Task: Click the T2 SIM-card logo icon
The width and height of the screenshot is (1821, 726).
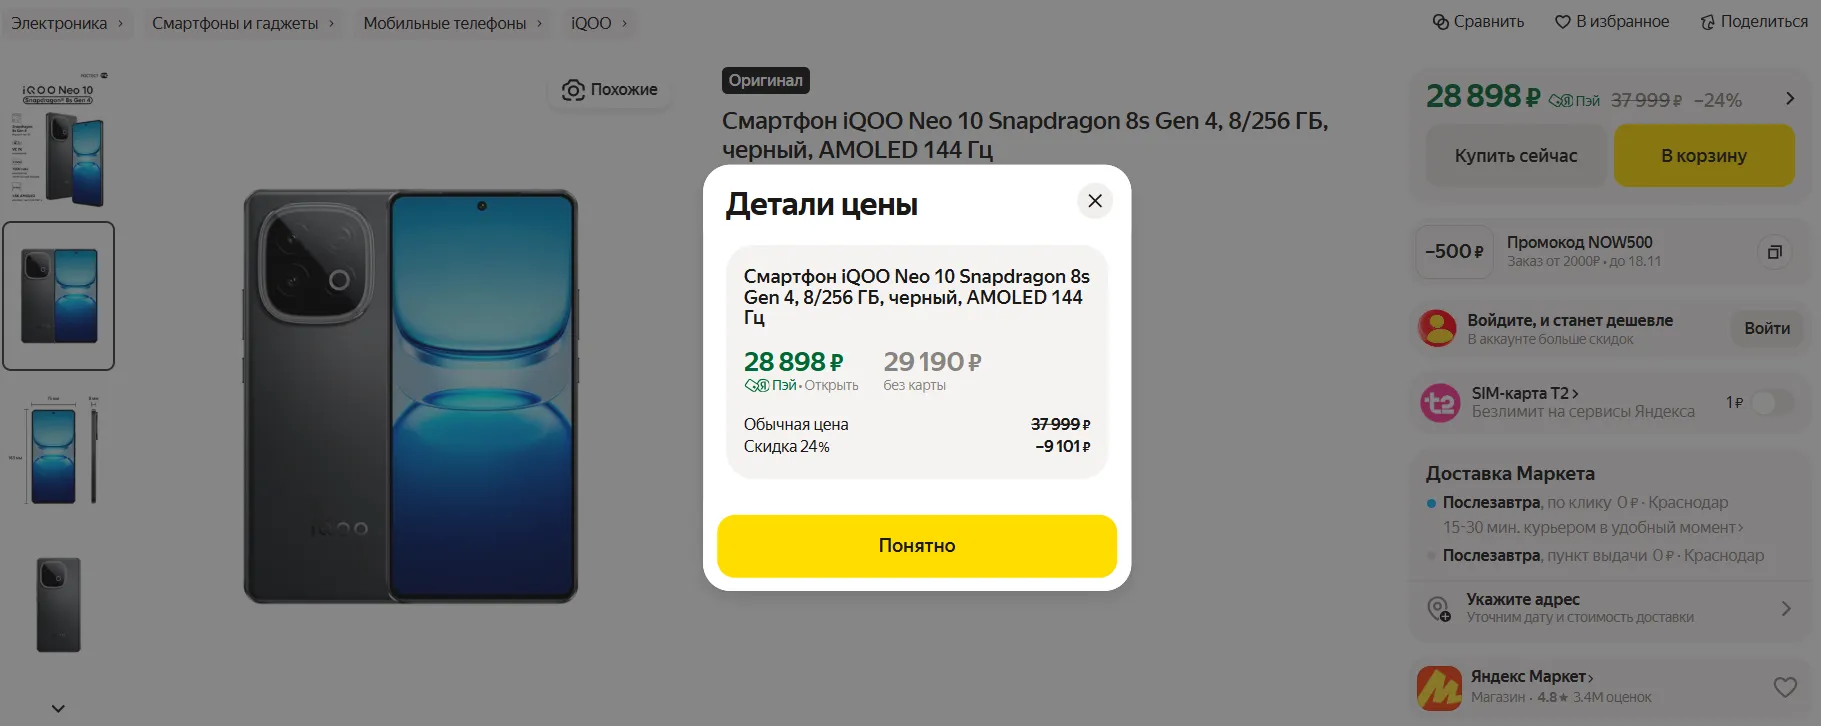Action: tap(1440, 402)
